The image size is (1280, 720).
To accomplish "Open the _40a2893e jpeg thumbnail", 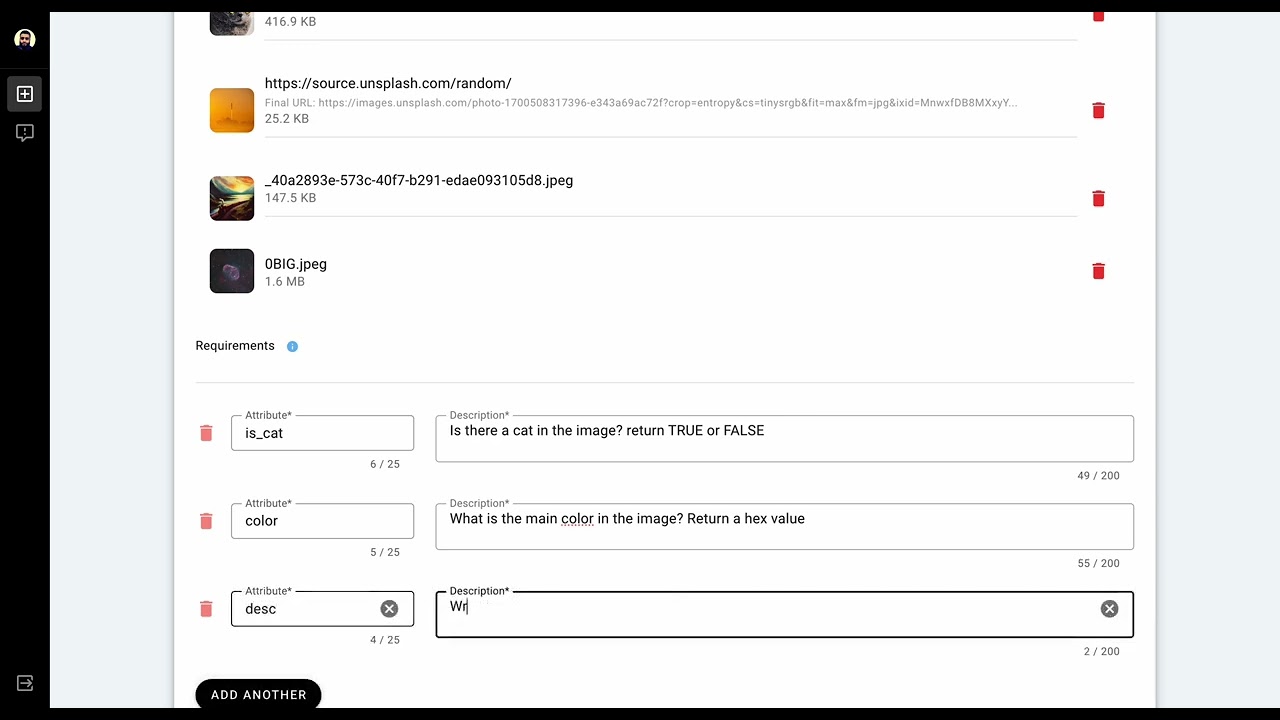I will click(x=232, y=198).
